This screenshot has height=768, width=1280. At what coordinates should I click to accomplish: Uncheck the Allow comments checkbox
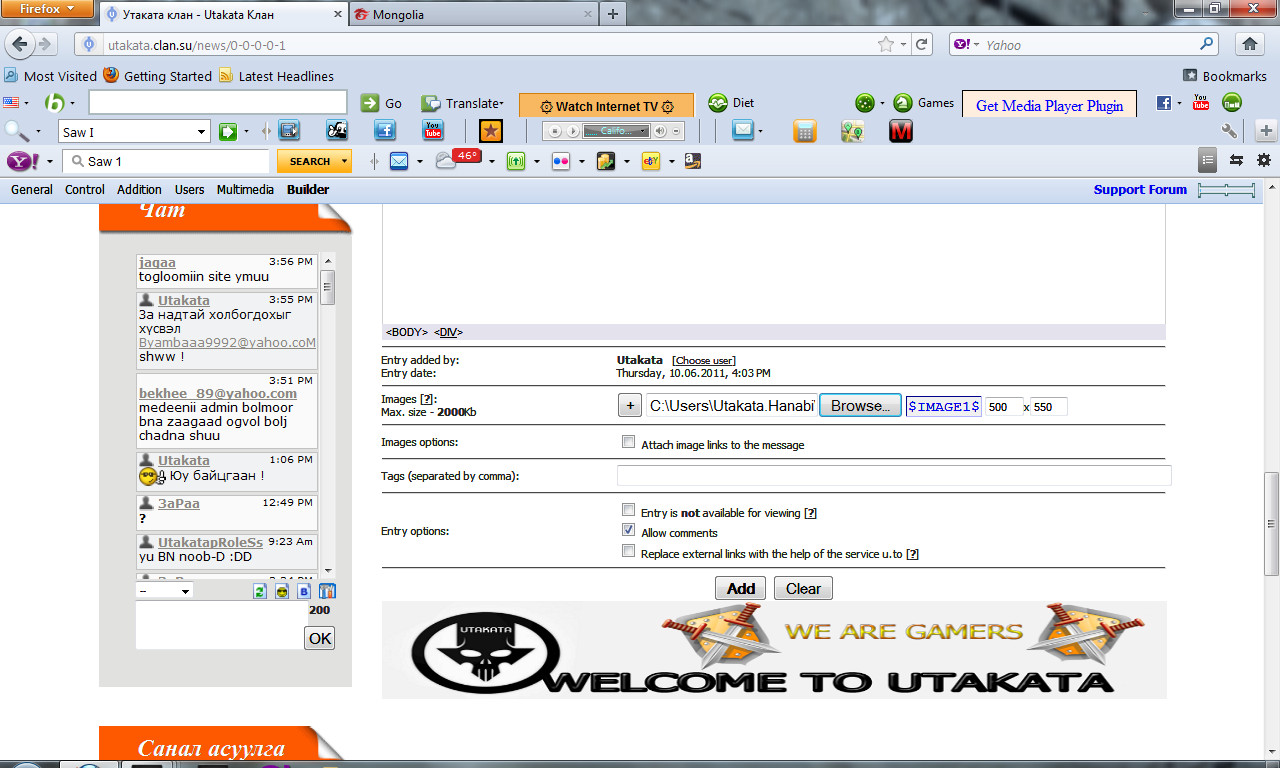[x=628, y=530]
